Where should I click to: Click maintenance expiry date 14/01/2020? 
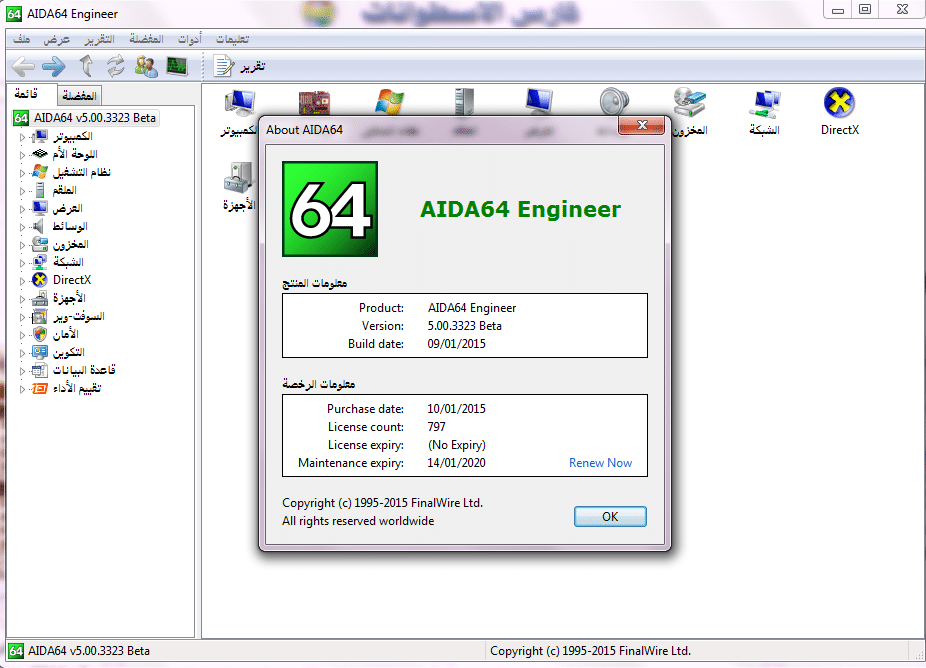pos(457,463)
